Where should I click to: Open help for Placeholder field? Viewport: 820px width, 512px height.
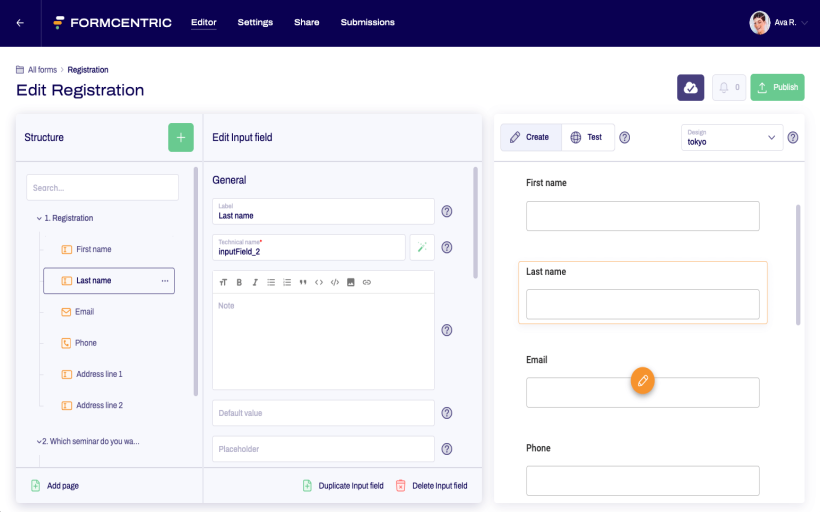click(x=447, y=449)
